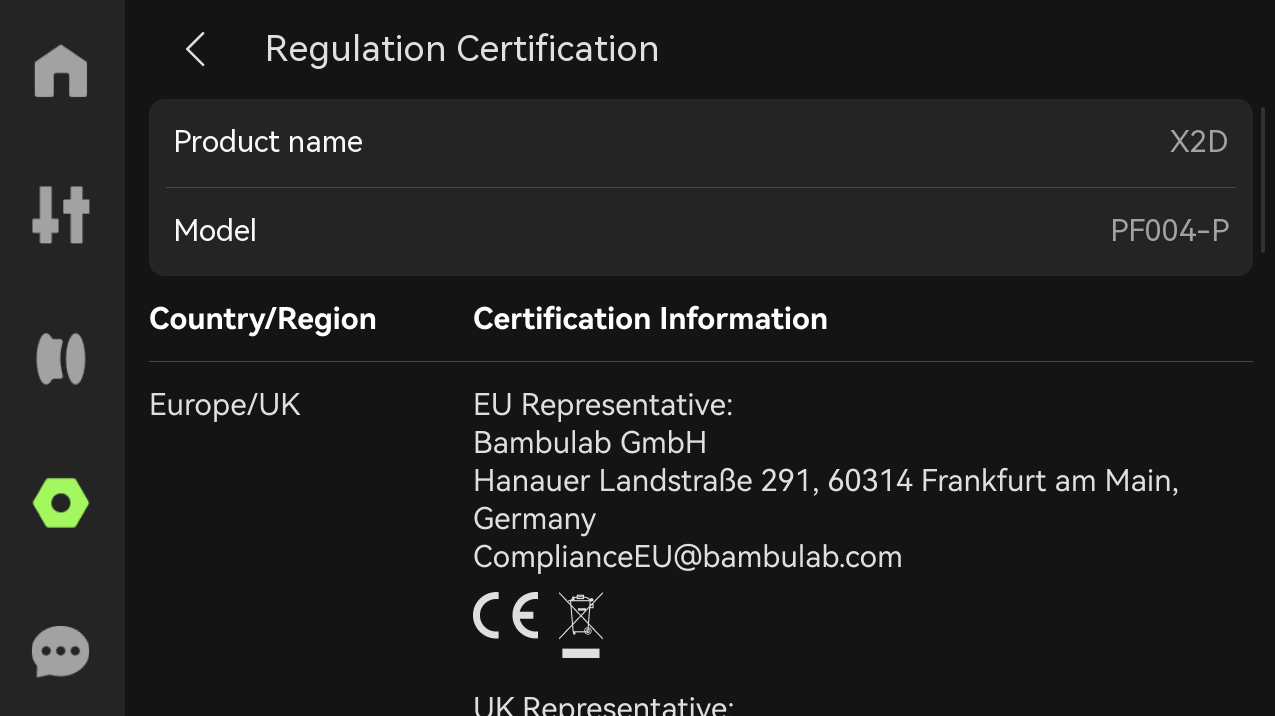
Task: Open the filament spool icon
Action: (61, 359)
